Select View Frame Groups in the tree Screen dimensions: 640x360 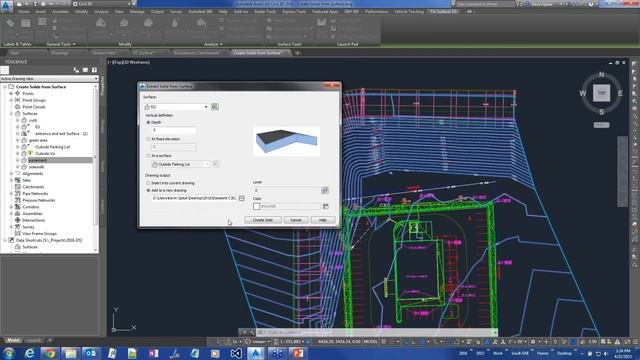(x=40, y=233)
